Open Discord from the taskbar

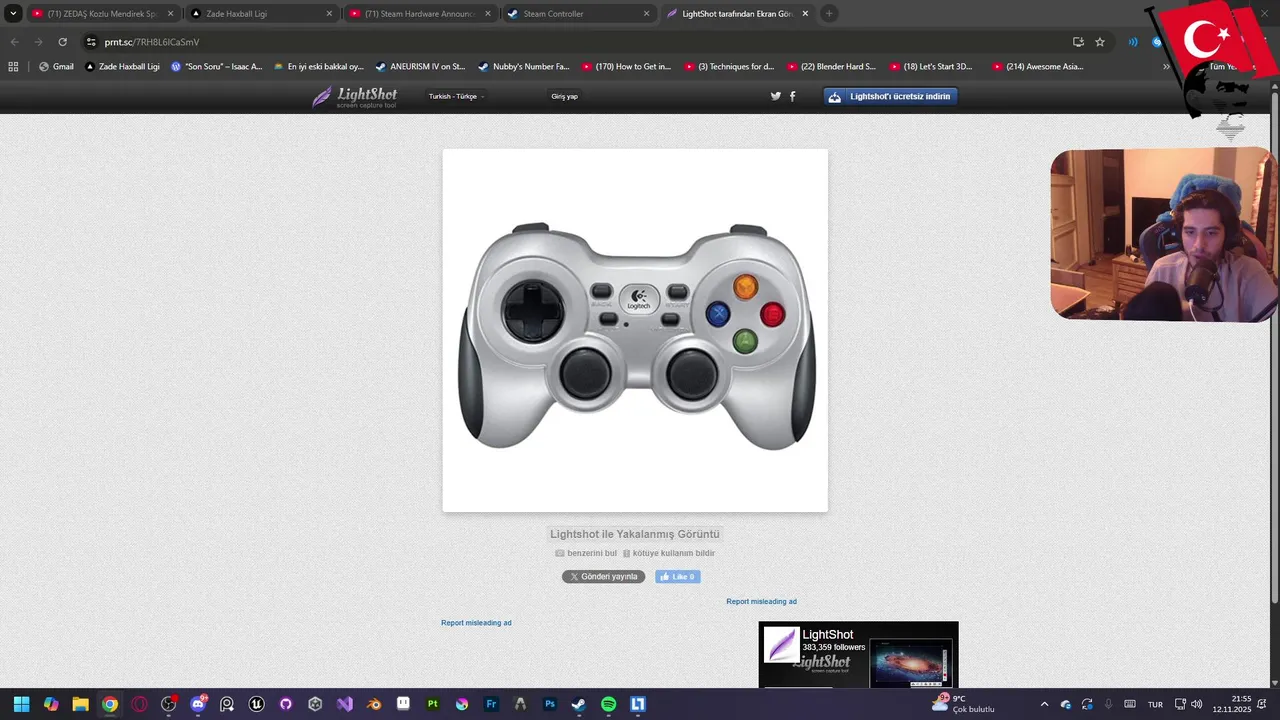[198, 704]
